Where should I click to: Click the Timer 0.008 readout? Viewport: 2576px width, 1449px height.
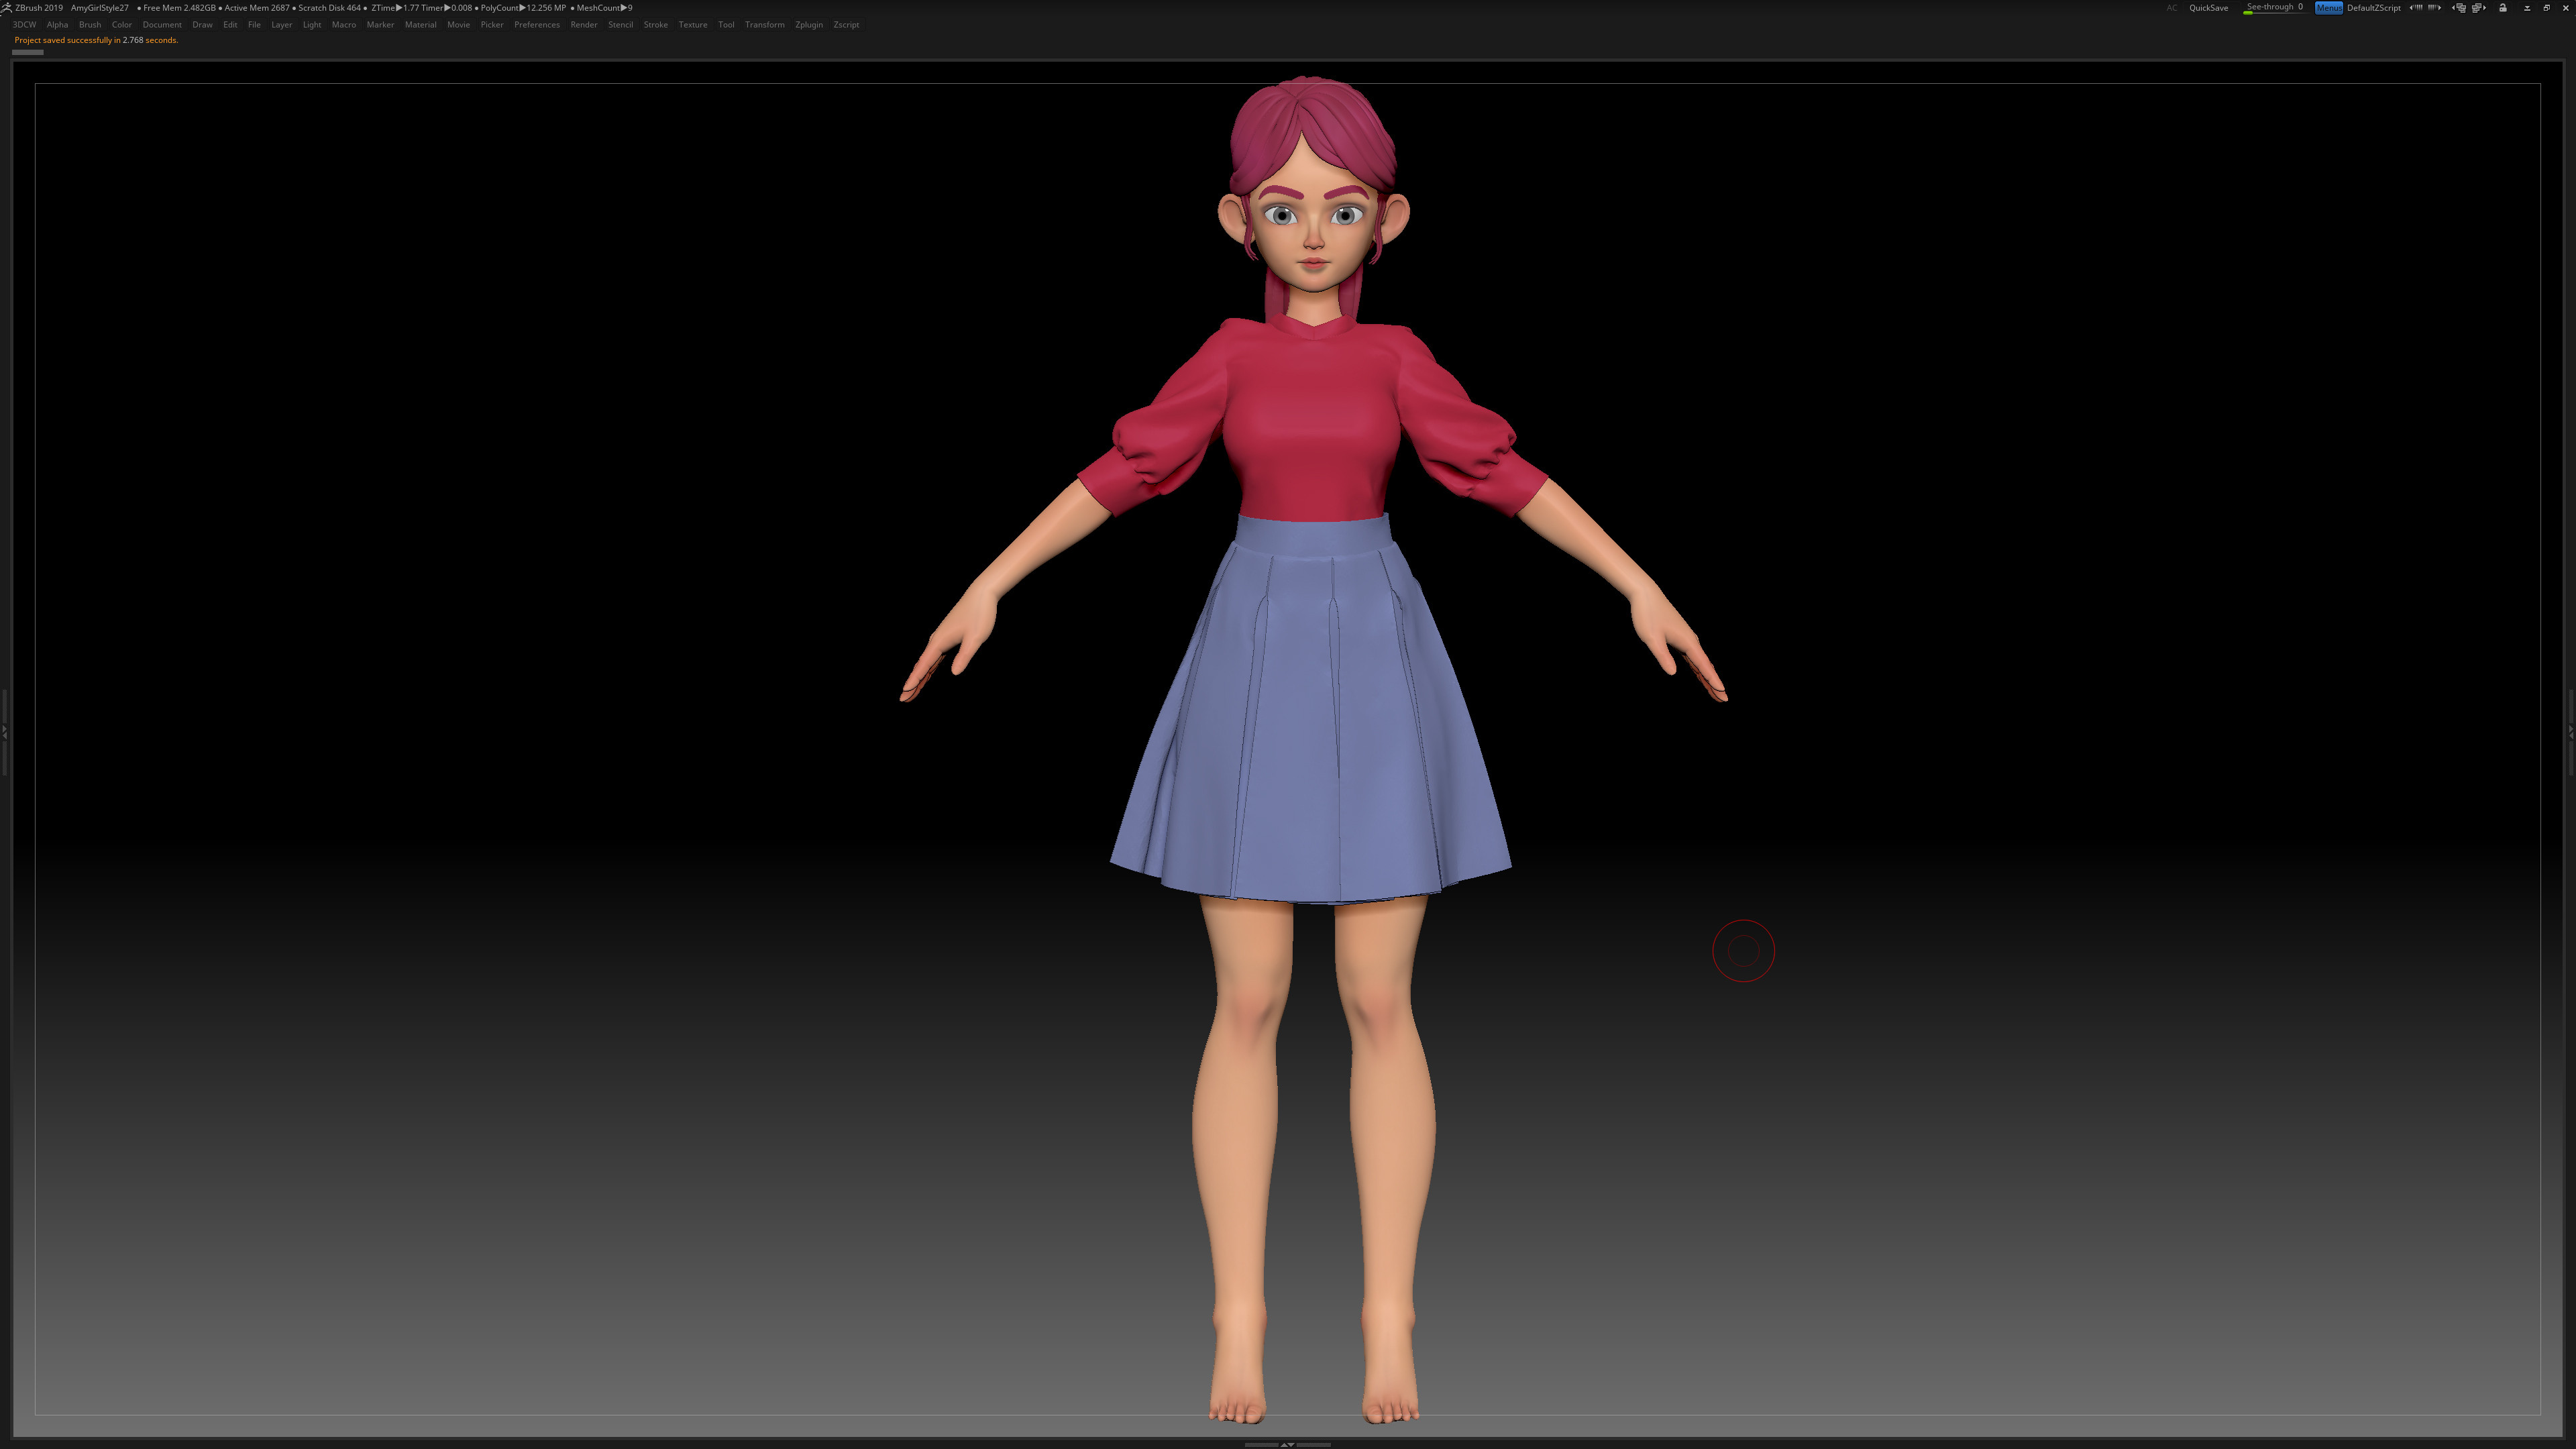coord(446,8)
